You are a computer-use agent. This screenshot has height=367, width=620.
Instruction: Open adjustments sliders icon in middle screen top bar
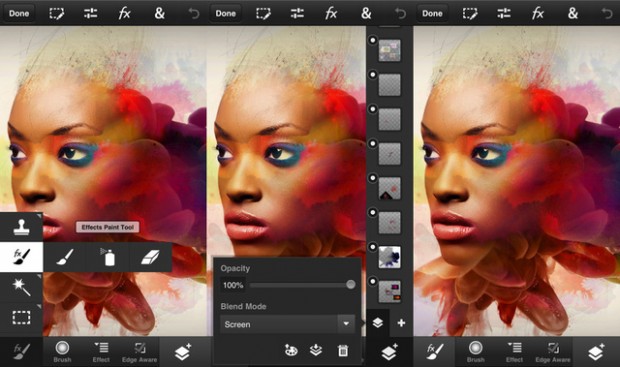point(297,14)
